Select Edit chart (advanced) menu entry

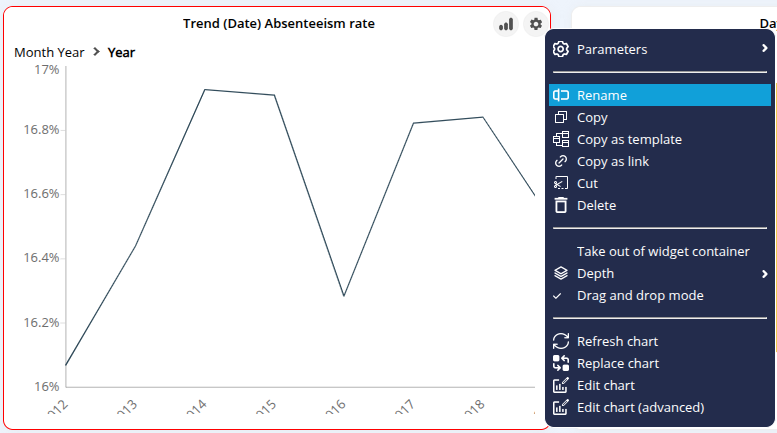(640, 407)
